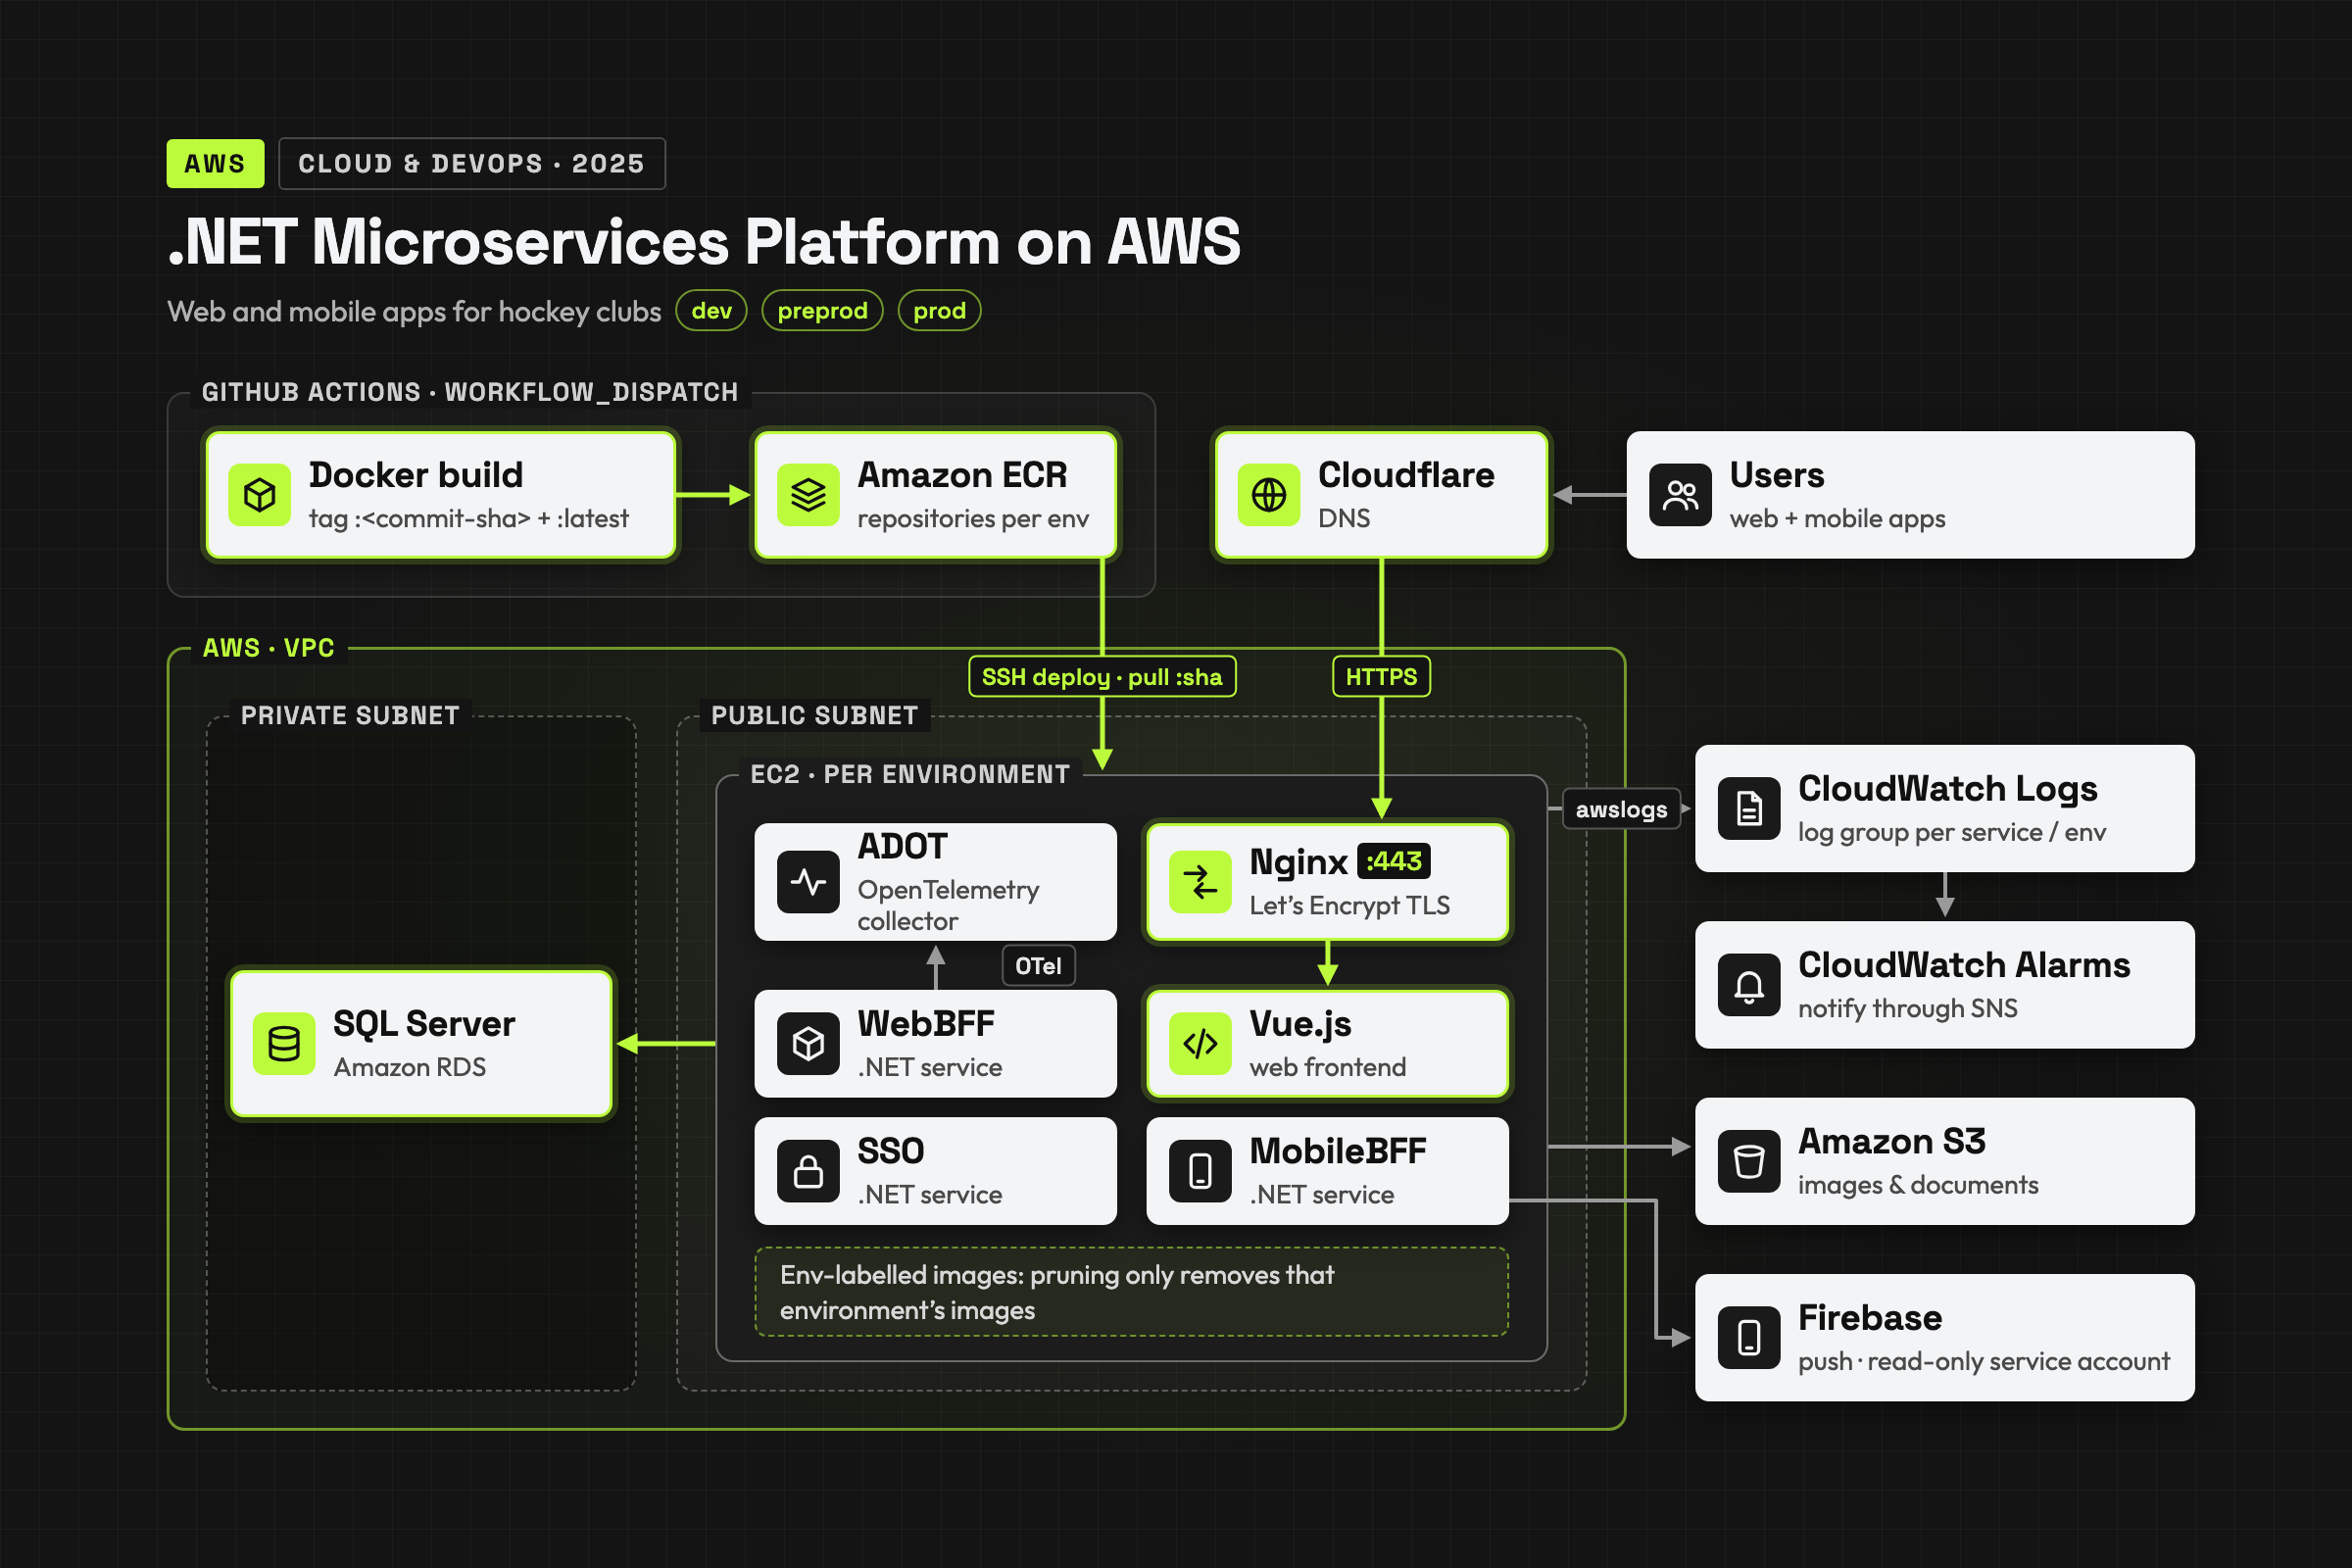2352x1568 pixels.
Task: Click 'images & documents' text
Action: pyautogui.click(x=1917, y=1185)
